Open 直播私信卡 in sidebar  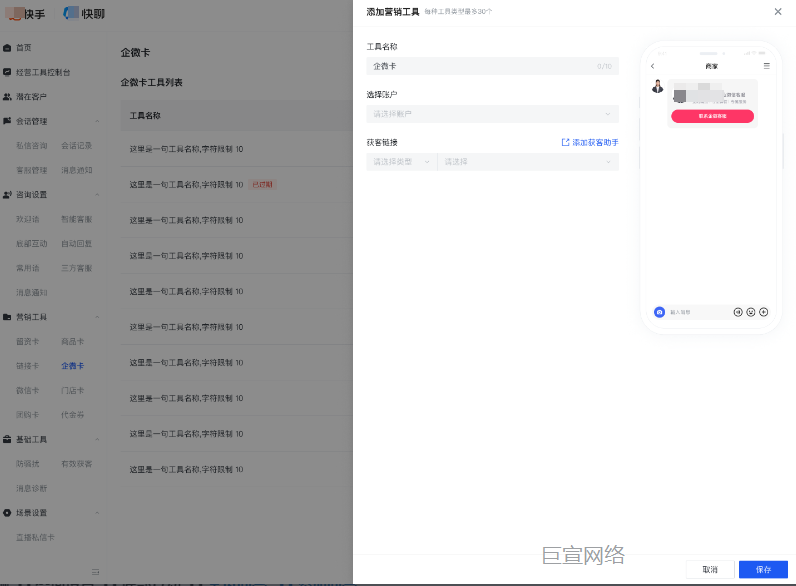[35, 537]
